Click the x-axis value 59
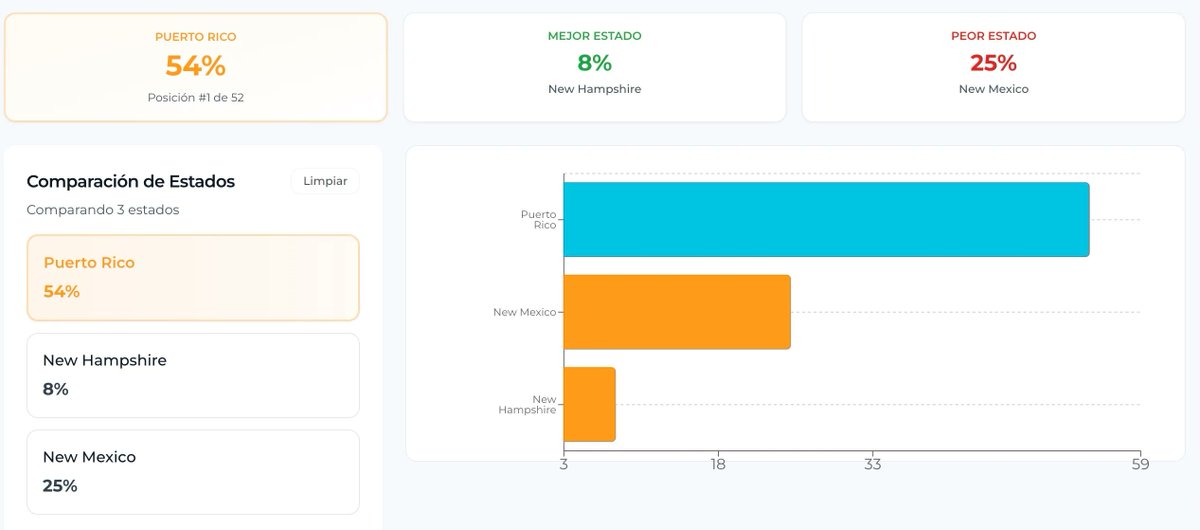 1140,464
